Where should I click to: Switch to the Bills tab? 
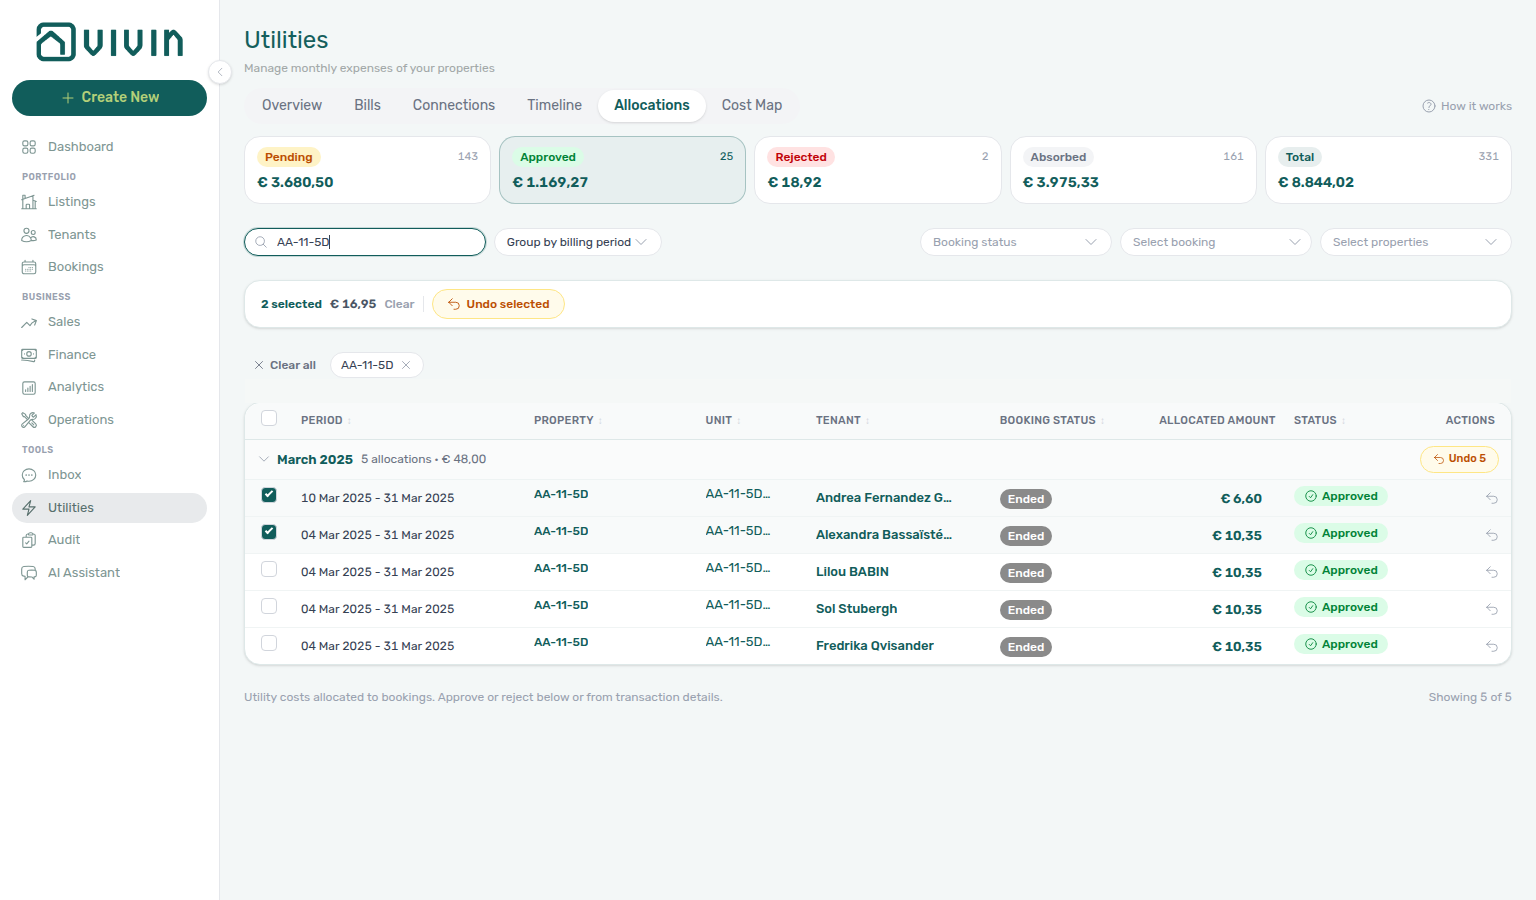tap(367, 105)
